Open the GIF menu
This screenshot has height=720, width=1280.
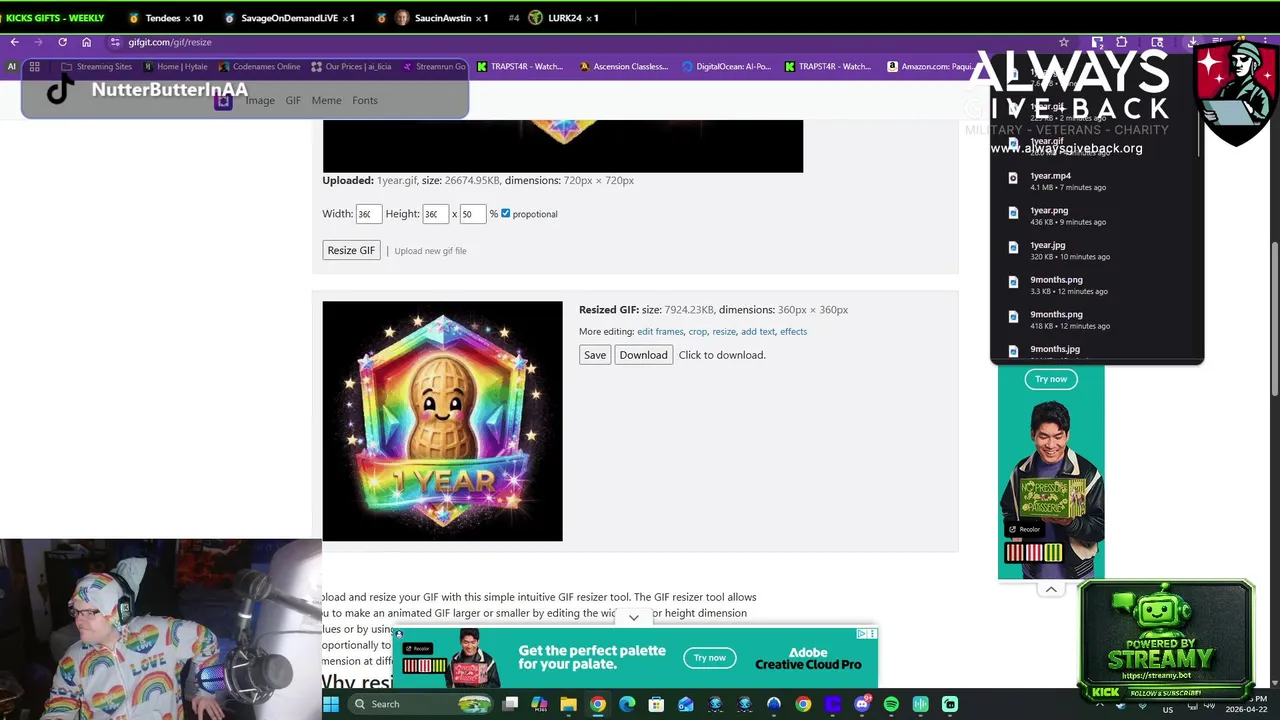coord(293,100)
